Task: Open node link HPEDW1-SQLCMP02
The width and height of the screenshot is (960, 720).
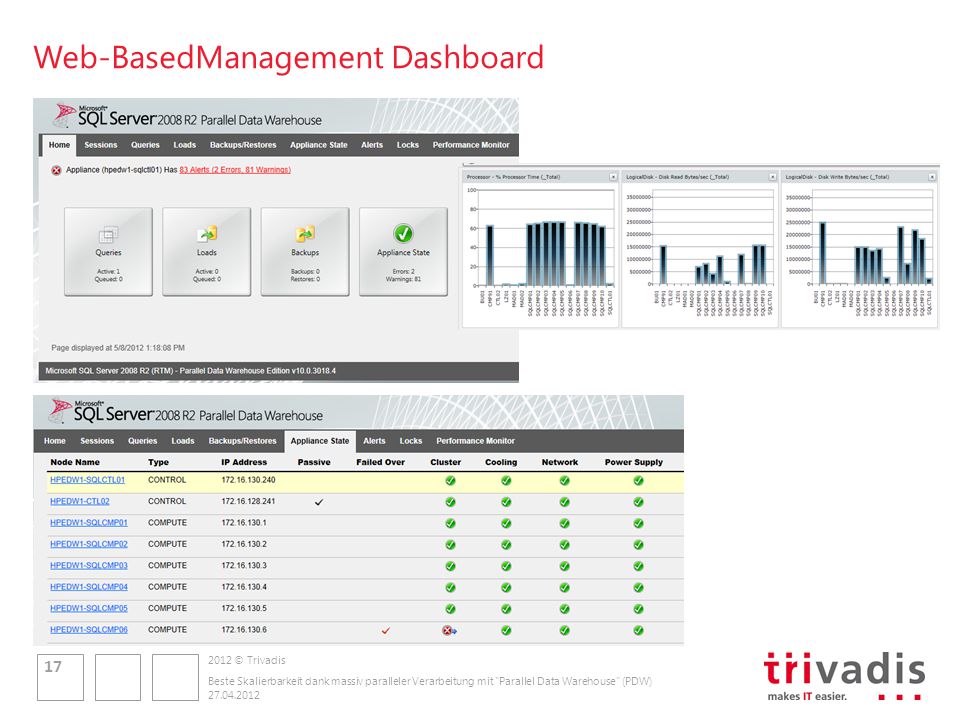Action: 89,544
